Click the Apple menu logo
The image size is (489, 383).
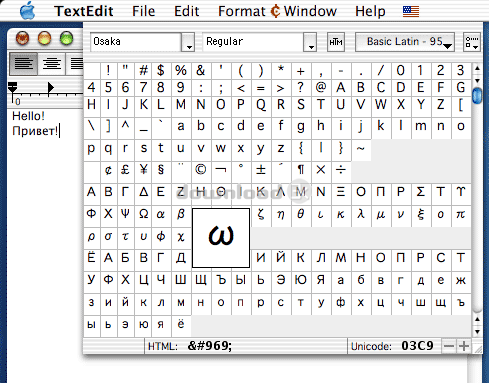tap(27, 10)
